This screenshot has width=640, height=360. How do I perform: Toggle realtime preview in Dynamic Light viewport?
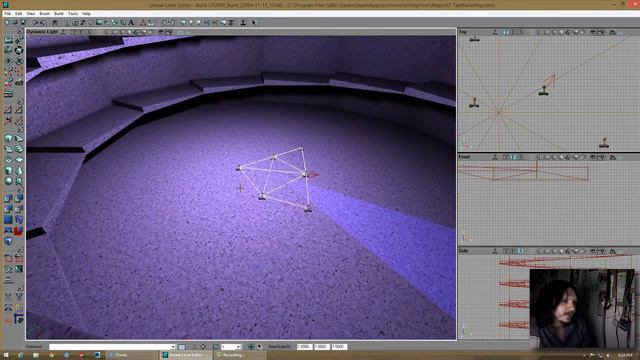(x=63, y=32)
